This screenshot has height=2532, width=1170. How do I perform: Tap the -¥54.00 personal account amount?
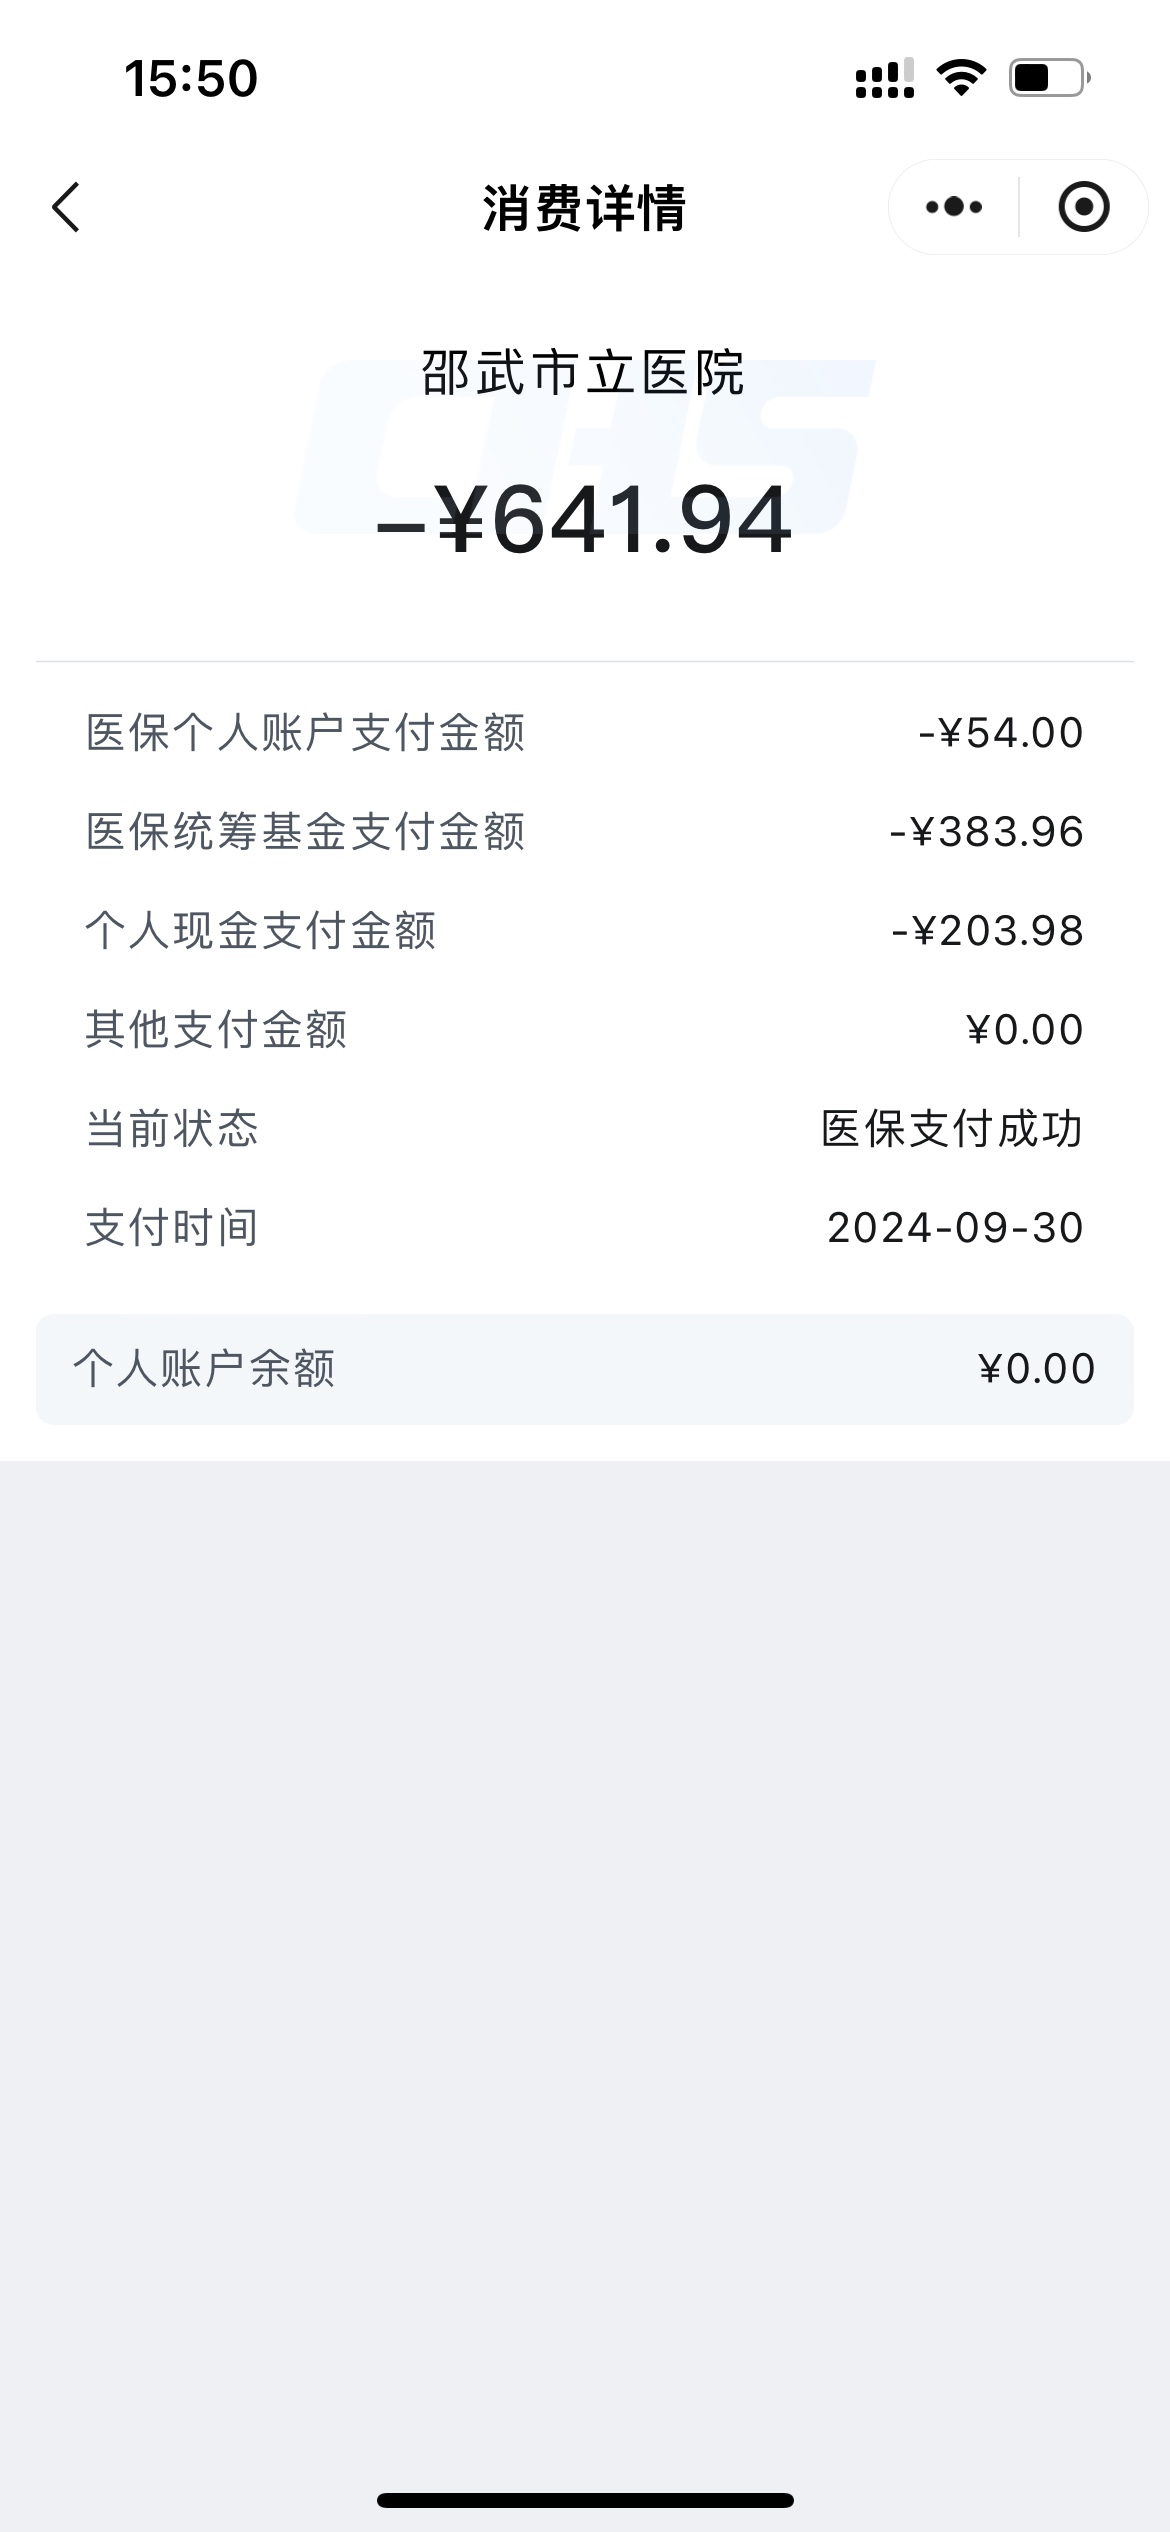coord(1001,733)
